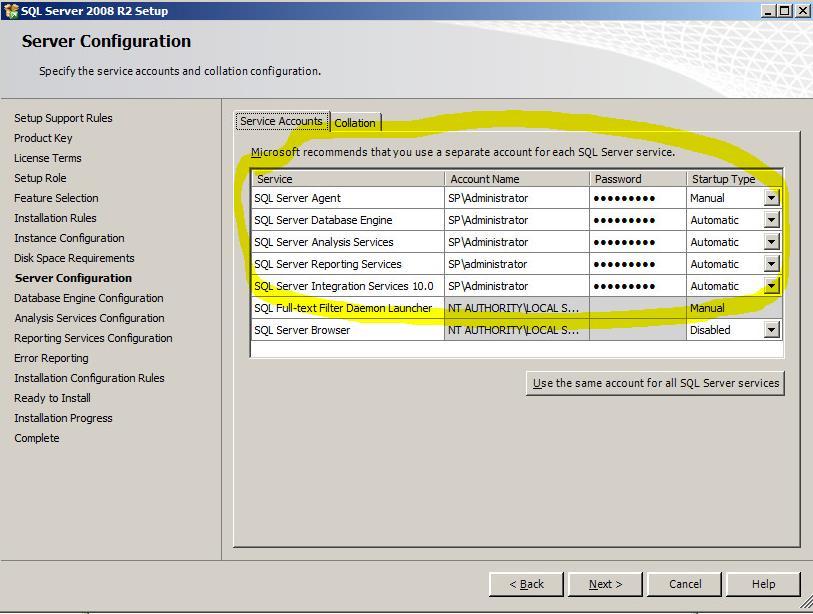The image size is (813, 614).
Task: Select the 'SQL Full-text Filter Daemon Launcher' service name
Action: [x=343, y=308]
